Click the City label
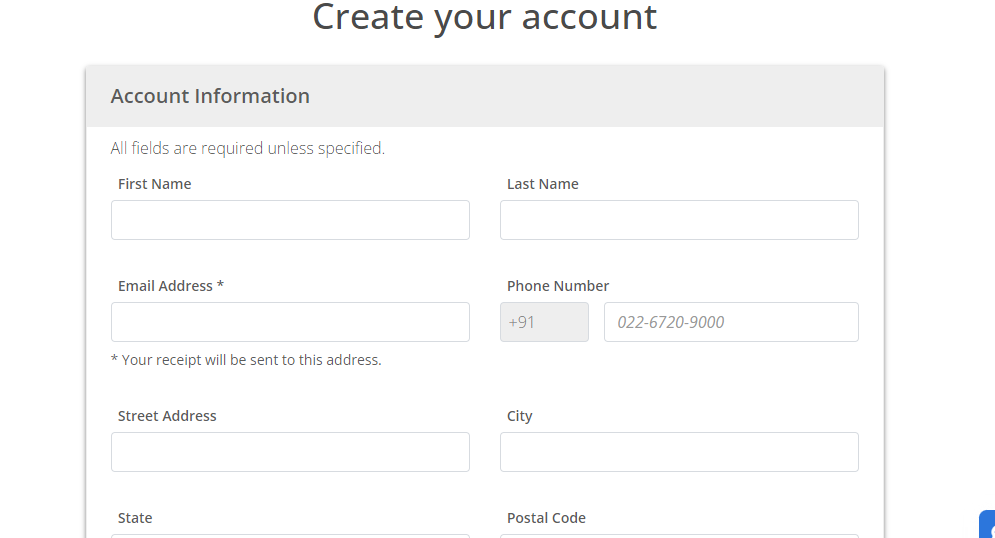995x538 pixels. coord(519,416)
